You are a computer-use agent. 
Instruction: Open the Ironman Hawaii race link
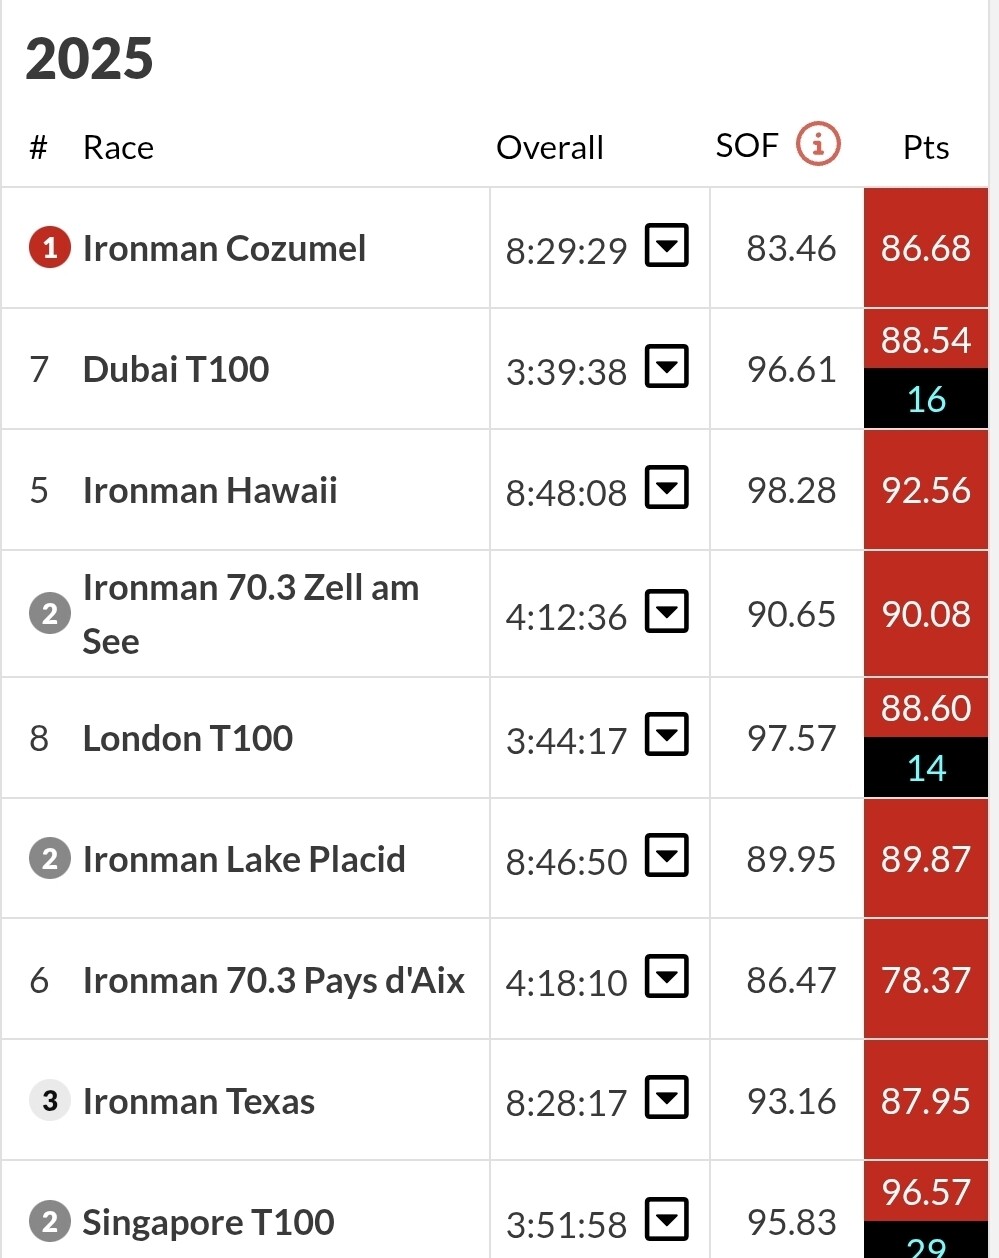tap(210, 490)
